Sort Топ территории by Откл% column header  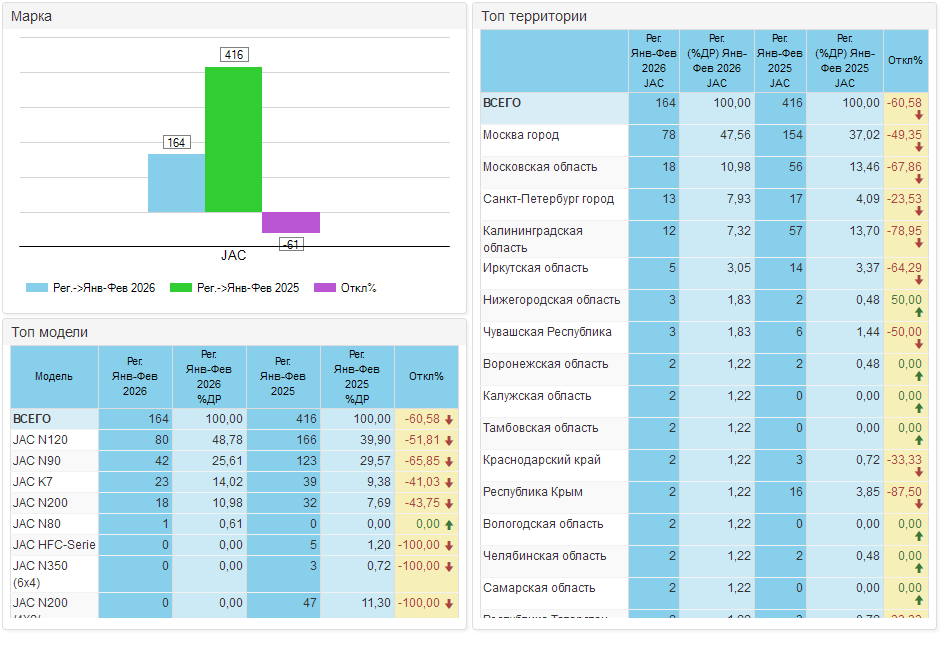click(x=905, y=60)
